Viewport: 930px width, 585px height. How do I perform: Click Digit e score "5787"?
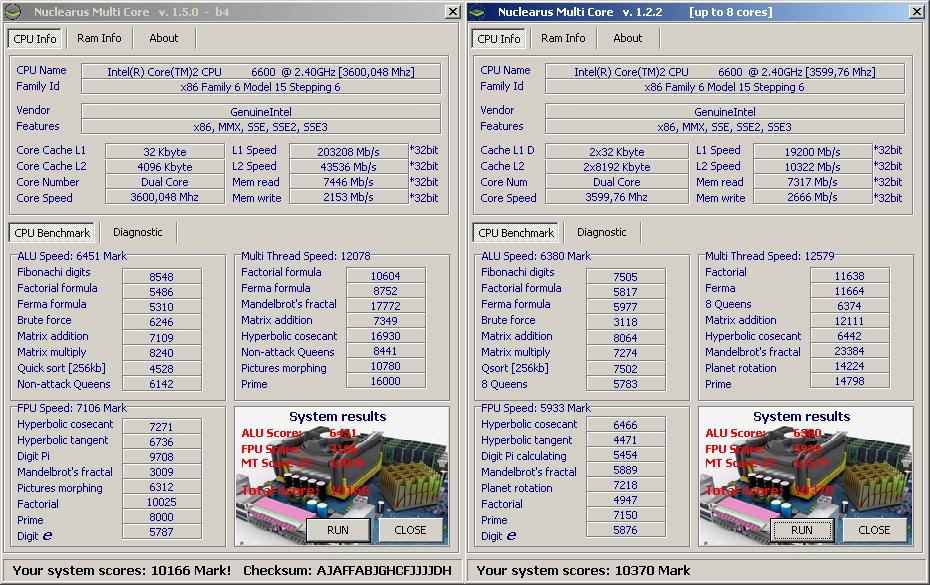pos(162,532)
